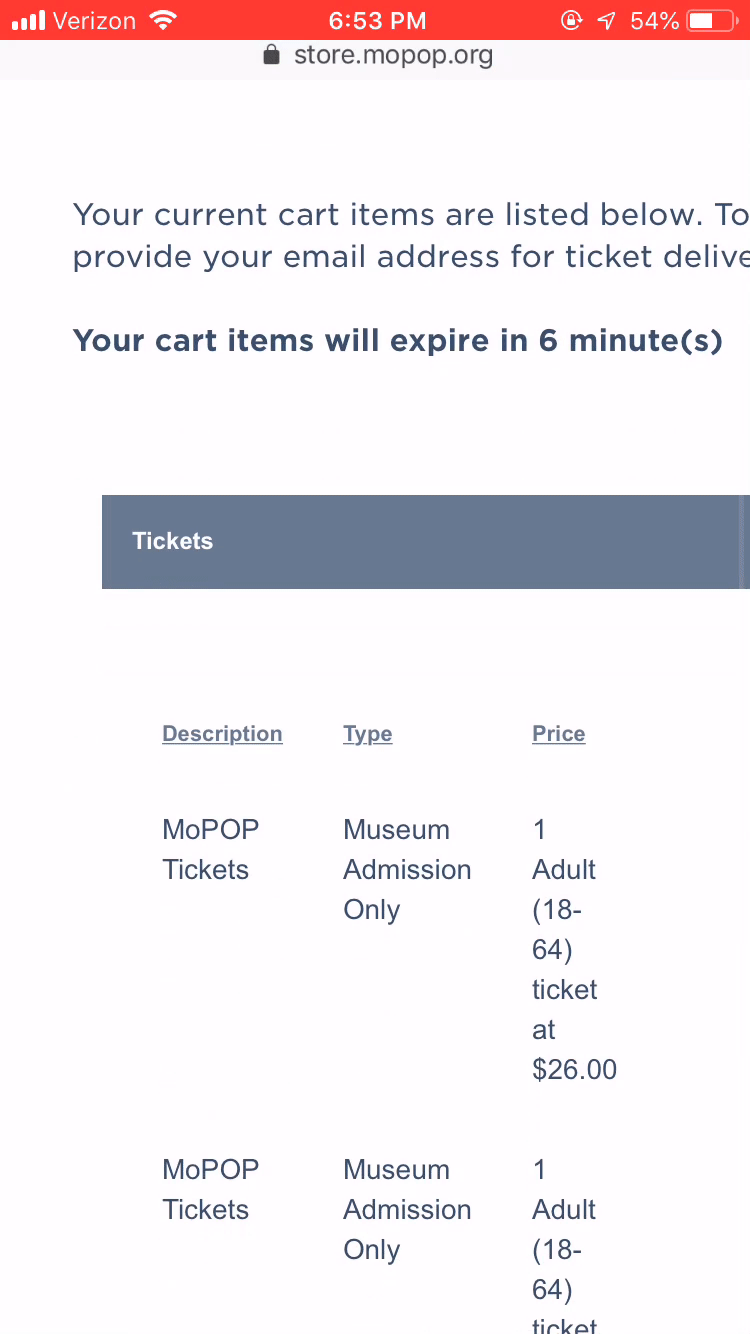This screenshot has height=1334, width=750.
Task: Tap the cellular signal strength bars
Action: [x=29, y=20]
